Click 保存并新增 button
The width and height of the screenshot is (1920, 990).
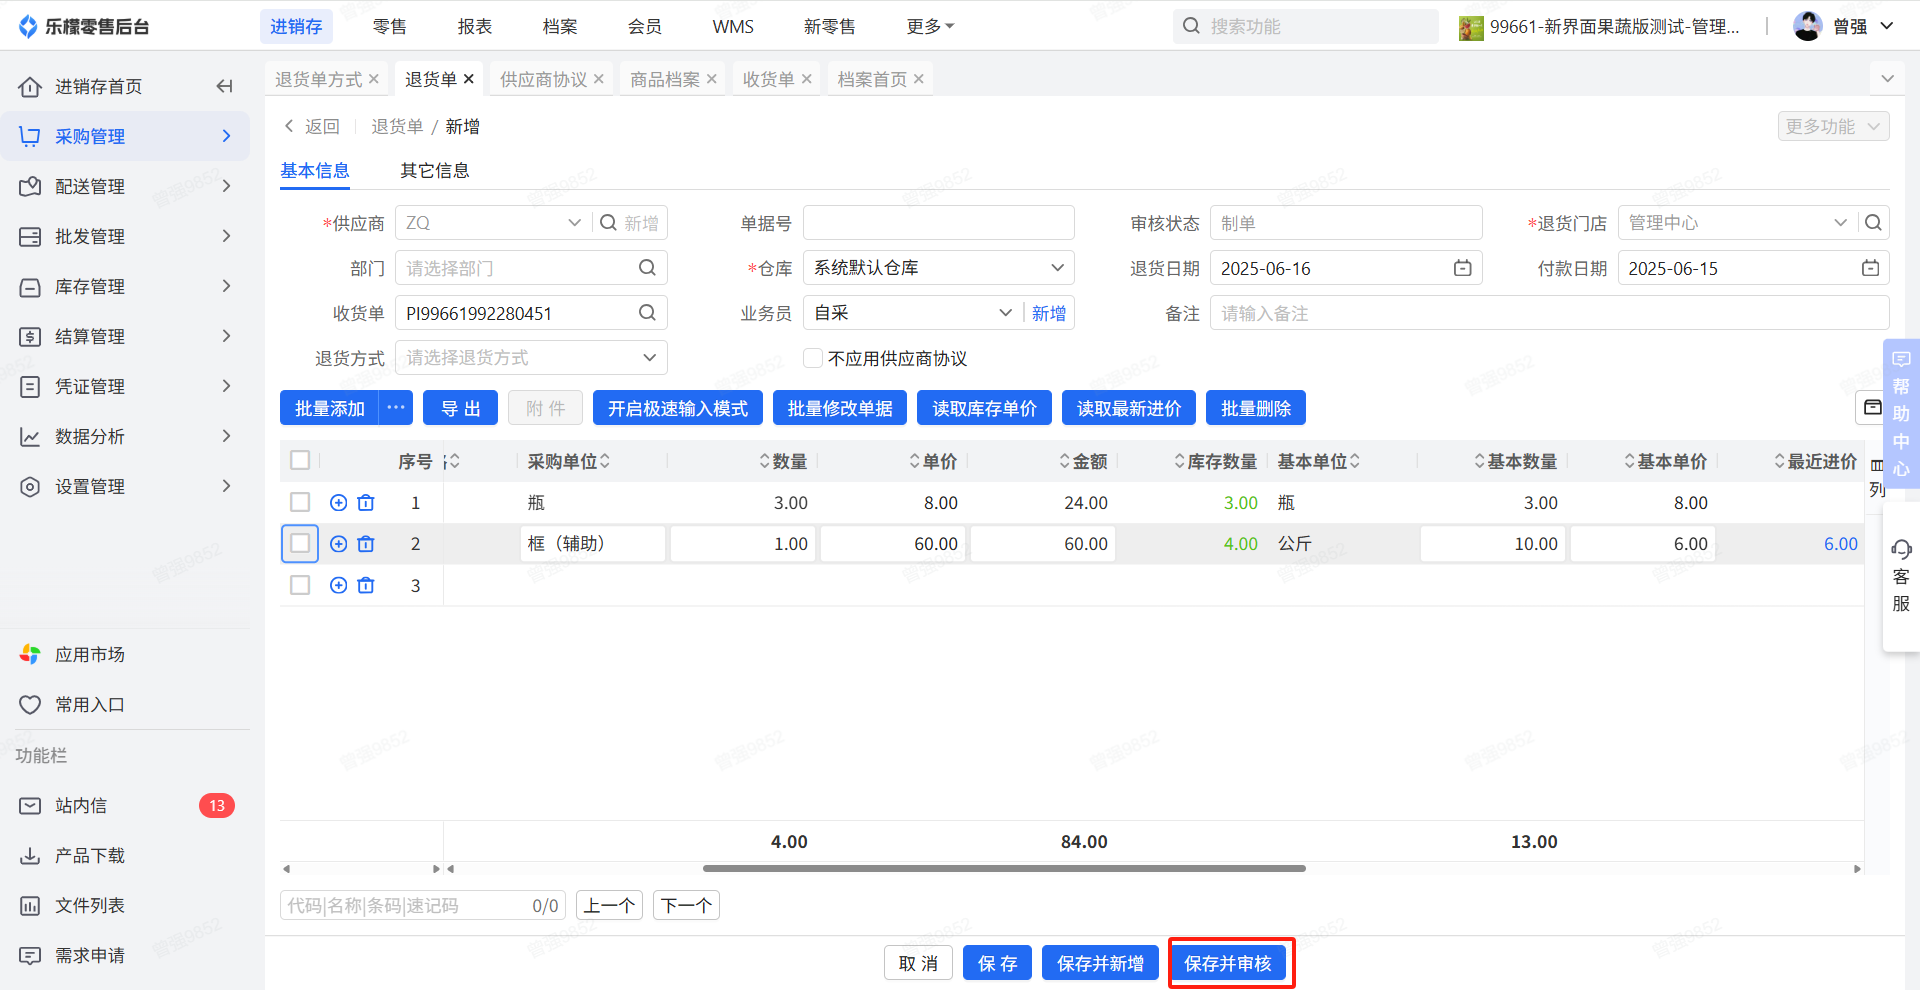click(1100, 963)
